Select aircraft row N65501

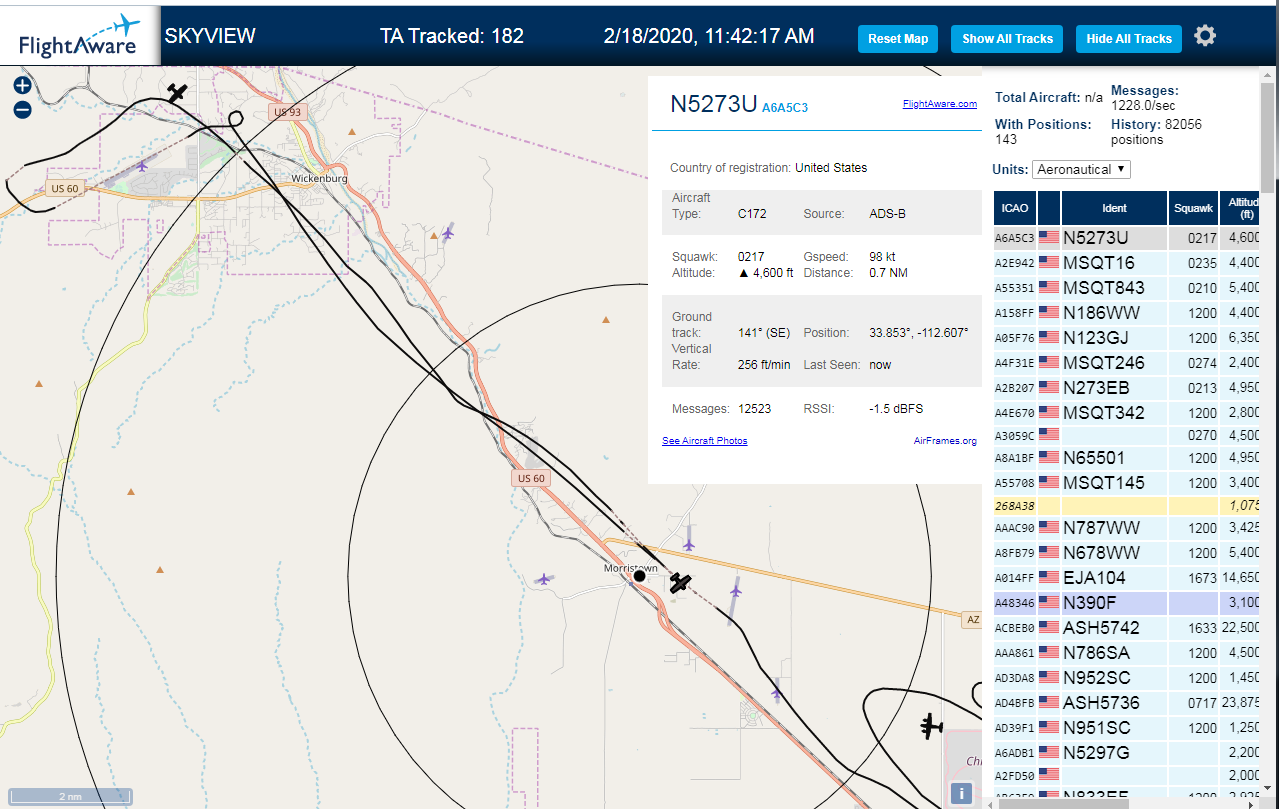point(1127,459)
